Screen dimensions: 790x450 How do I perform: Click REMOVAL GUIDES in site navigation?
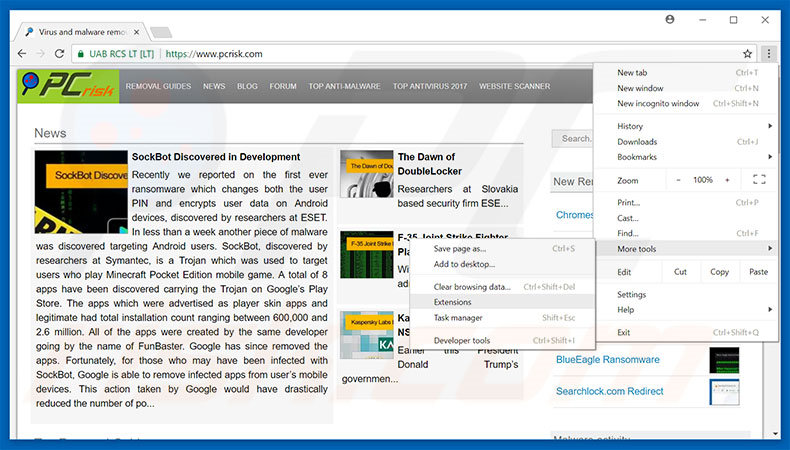pyautogui.click(x=158, y=86)
